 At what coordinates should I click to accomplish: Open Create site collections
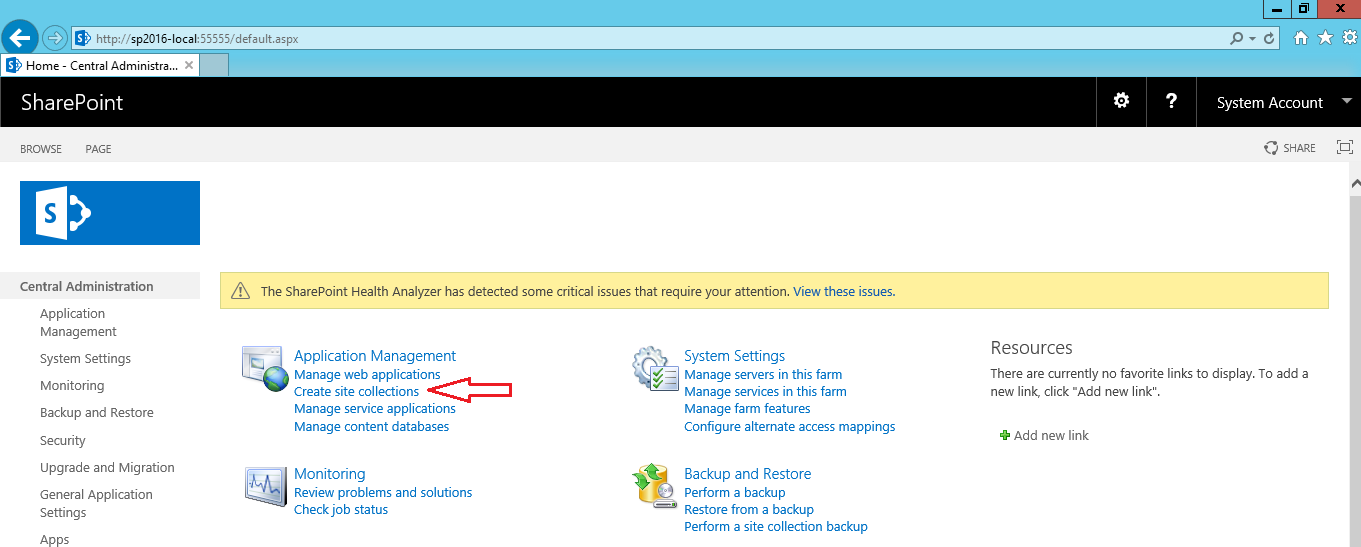pos(357,391)
